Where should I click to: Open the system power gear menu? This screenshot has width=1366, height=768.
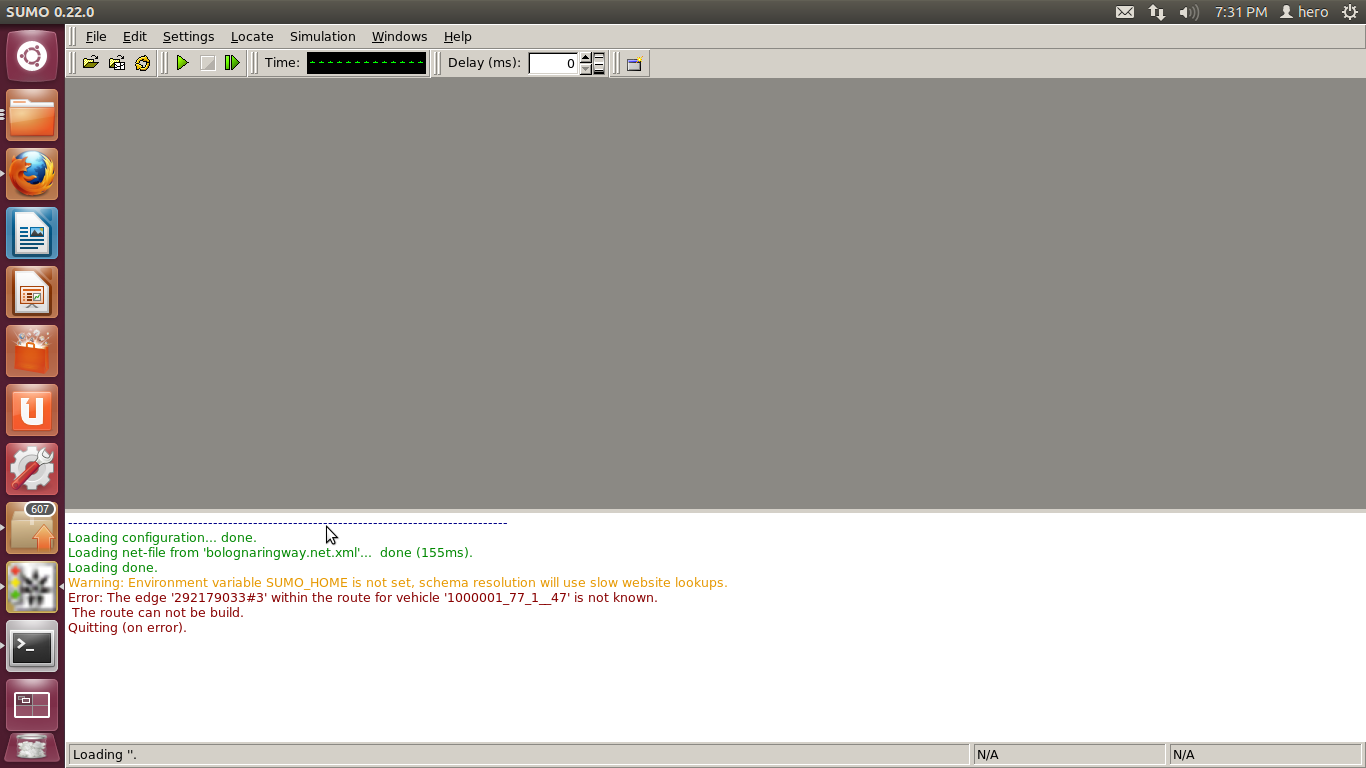pos(1349,12)
